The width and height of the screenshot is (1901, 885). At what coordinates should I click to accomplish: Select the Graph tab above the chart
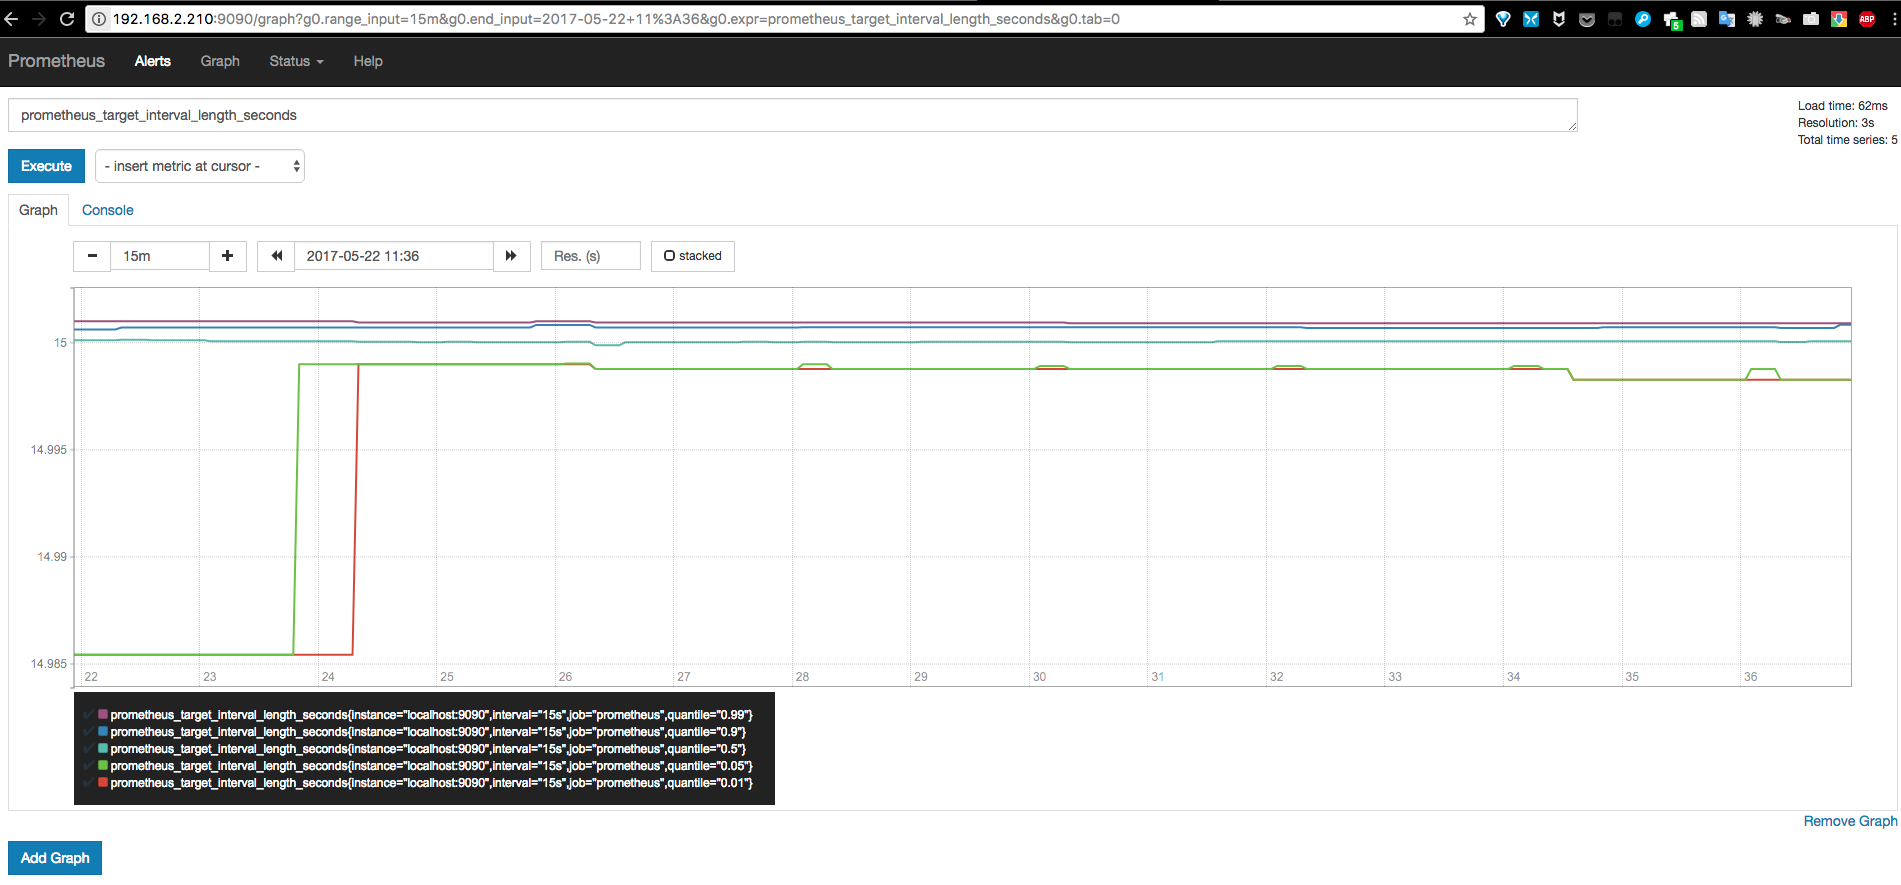tap(38, 210)
